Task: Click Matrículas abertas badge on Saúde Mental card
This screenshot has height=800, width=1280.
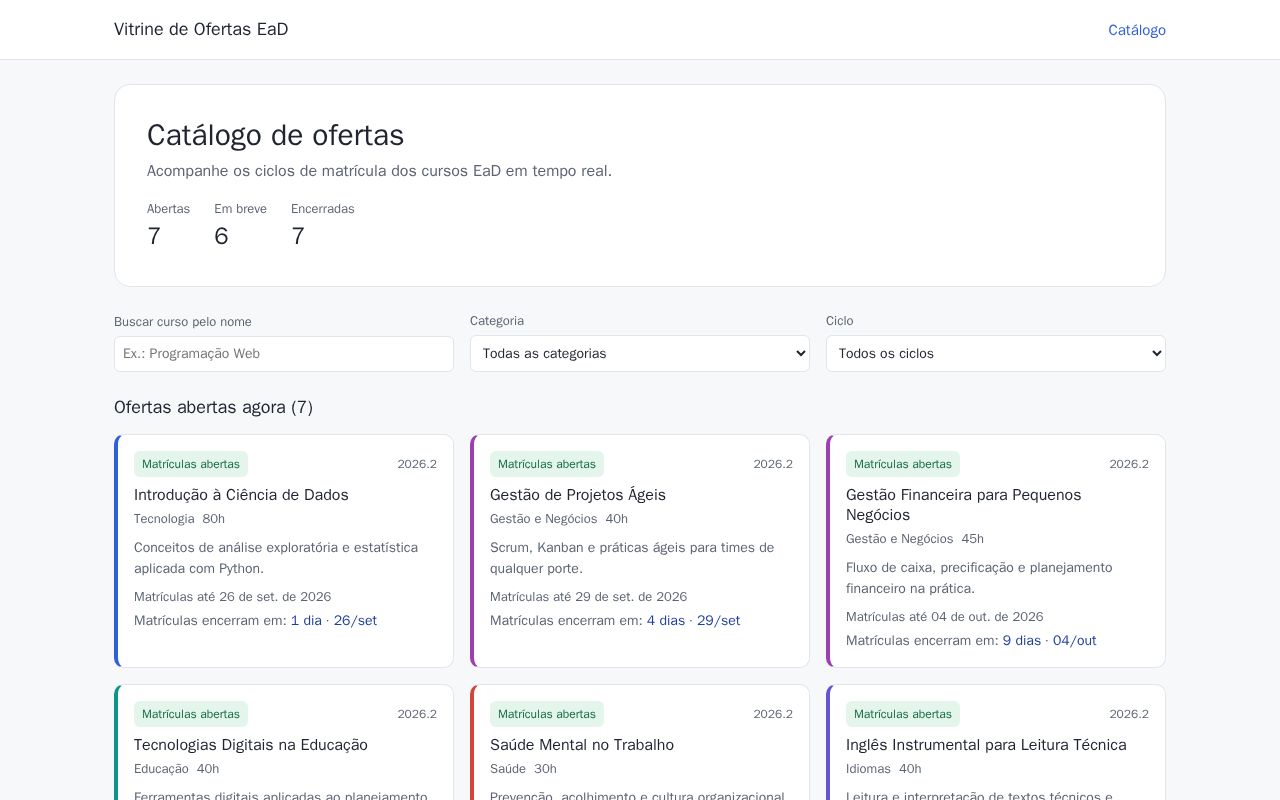Action: [547, 714]
